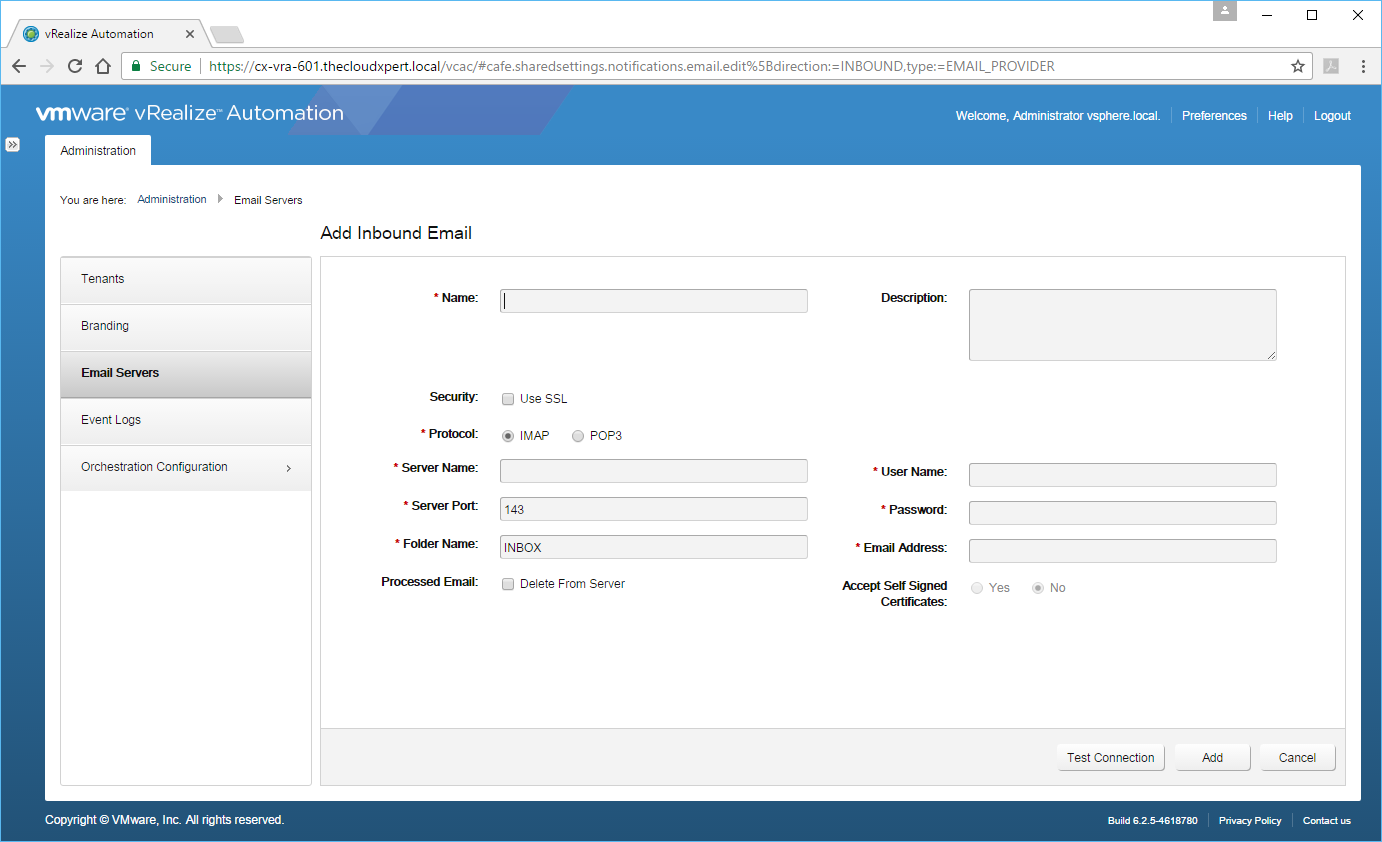
Task: Select the POP3 protocol radio button
Action: tap(578, 436)
